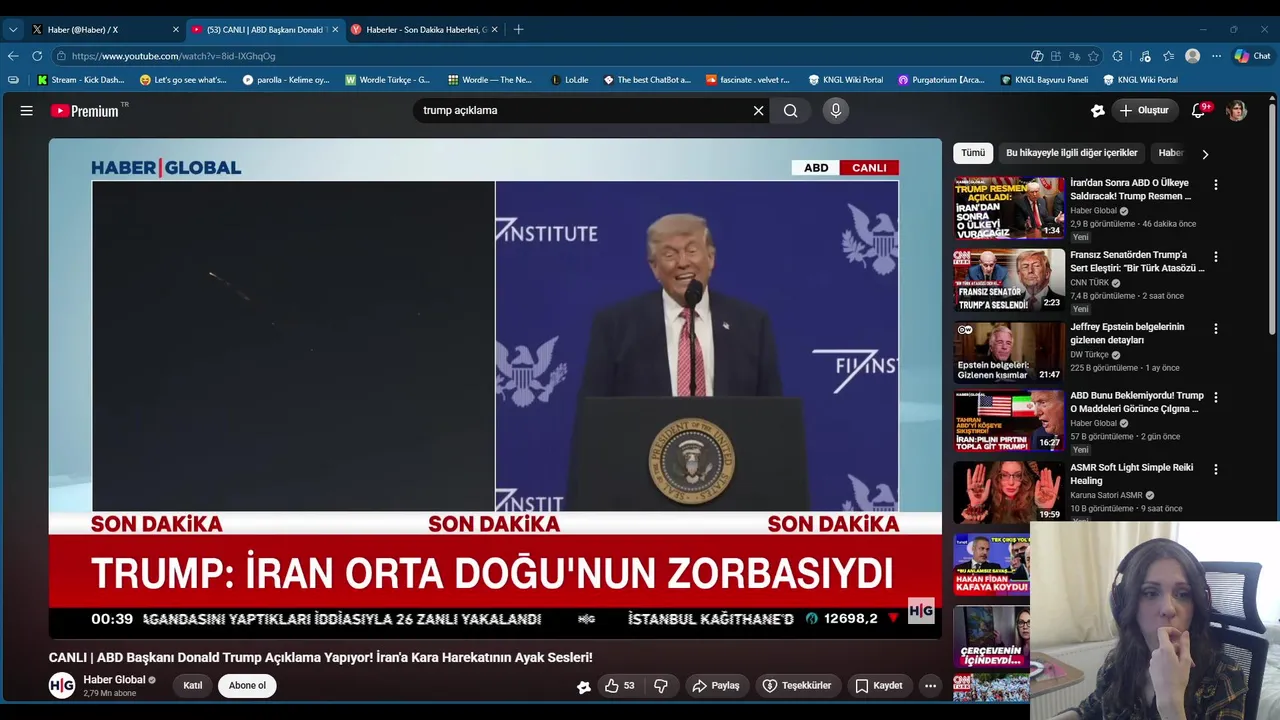Open the KNGL Başvuru Paneli bookmark
Viewport: 1280px width, 720px height.
[1045, 80]
